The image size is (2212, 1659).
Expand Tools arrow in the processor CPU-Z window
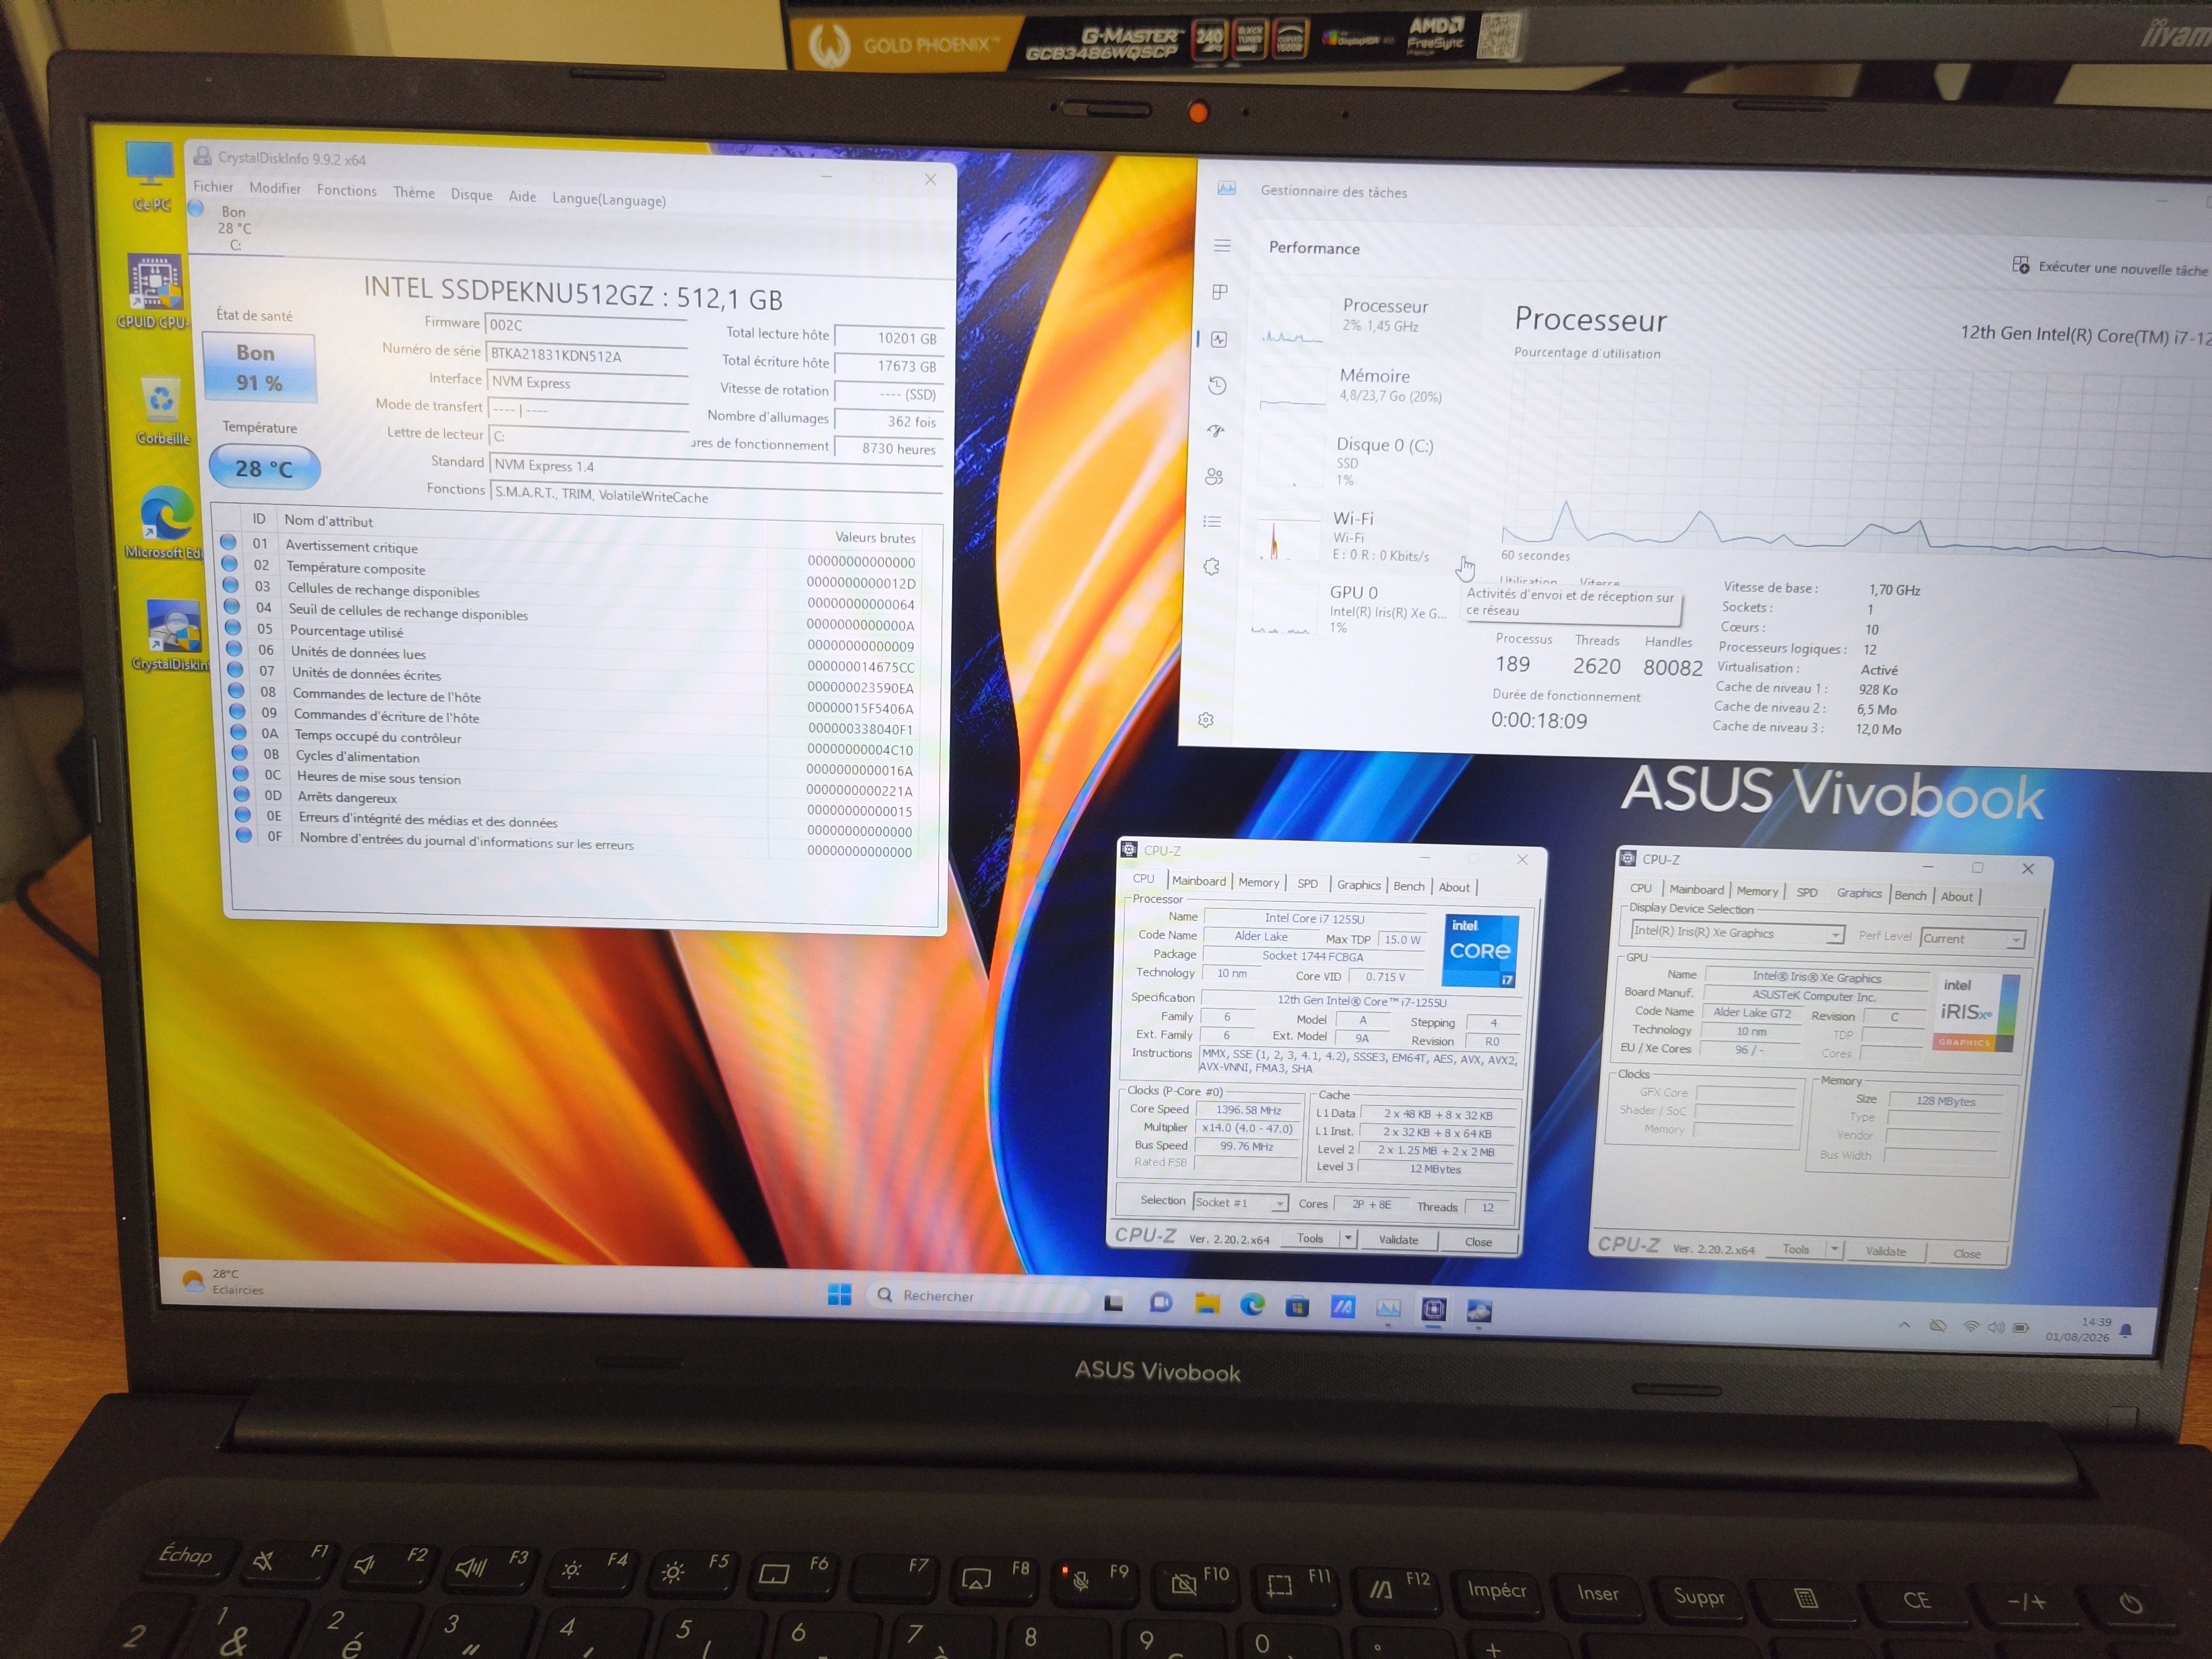(1348, 1238)
